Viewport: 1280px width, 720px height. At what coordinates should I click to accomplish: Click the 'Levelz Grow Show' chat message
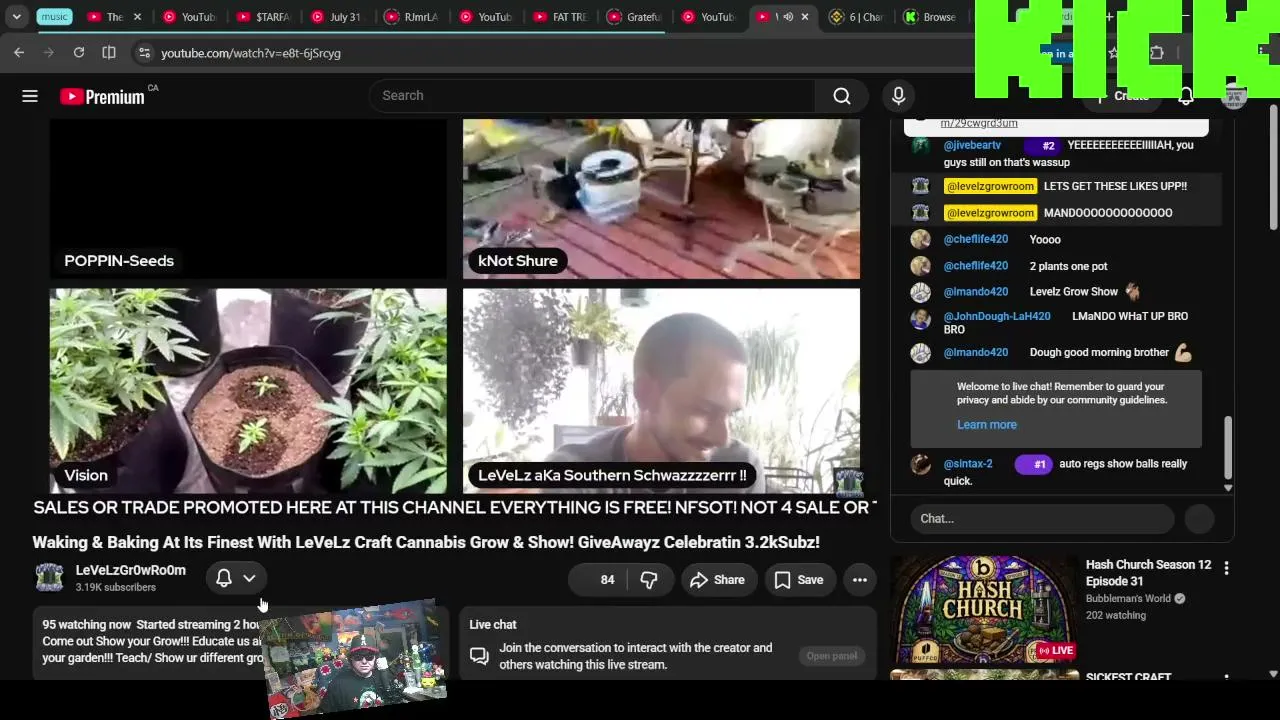(x=1074, y=292)
